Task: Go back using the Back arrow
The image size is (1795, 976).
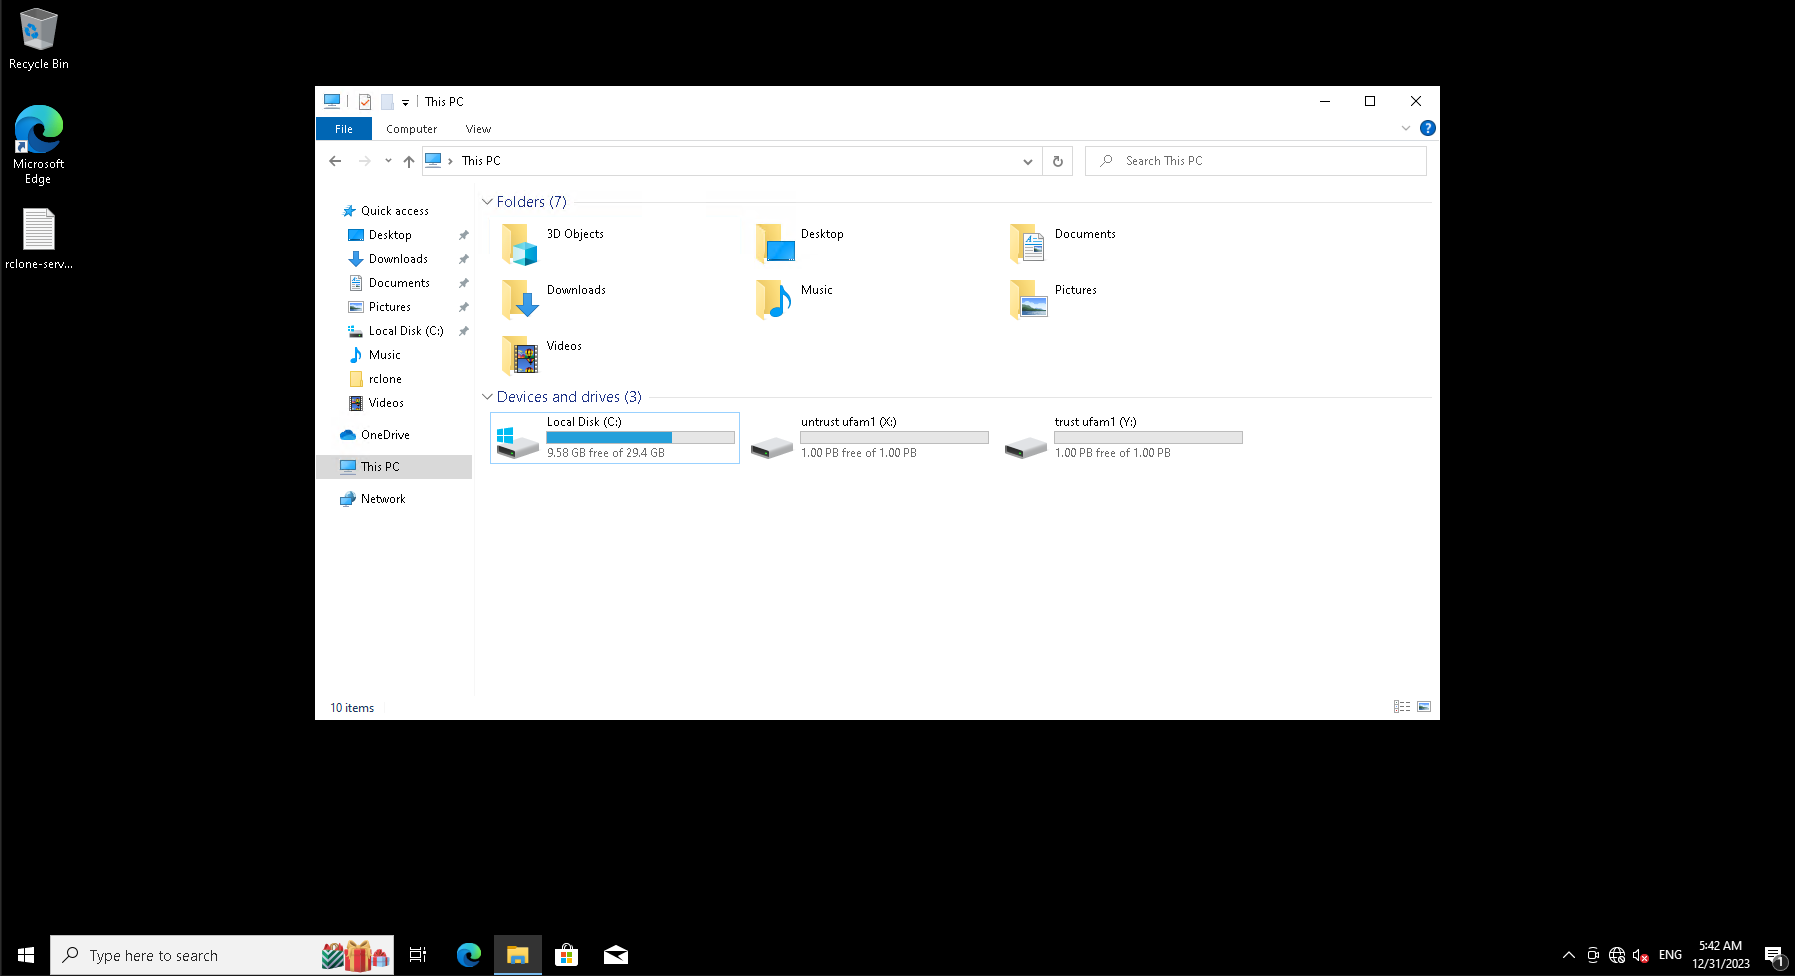Action: (335, 161)
